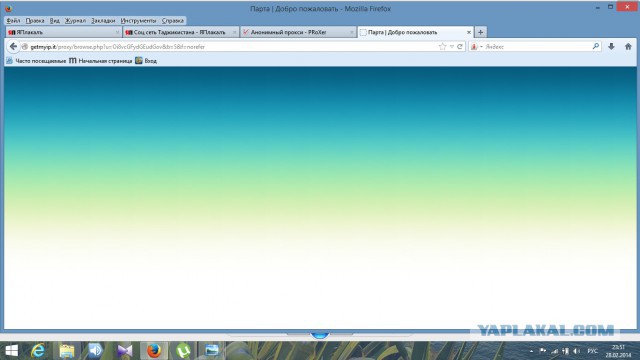Open the Инструменты menu
This screenshot has width=640, height=360.
138,20
